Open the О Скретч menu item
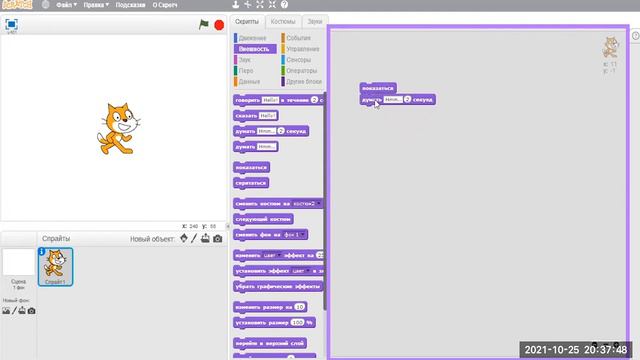Viewport: 640px width, 360px height. tap(165, 5)
